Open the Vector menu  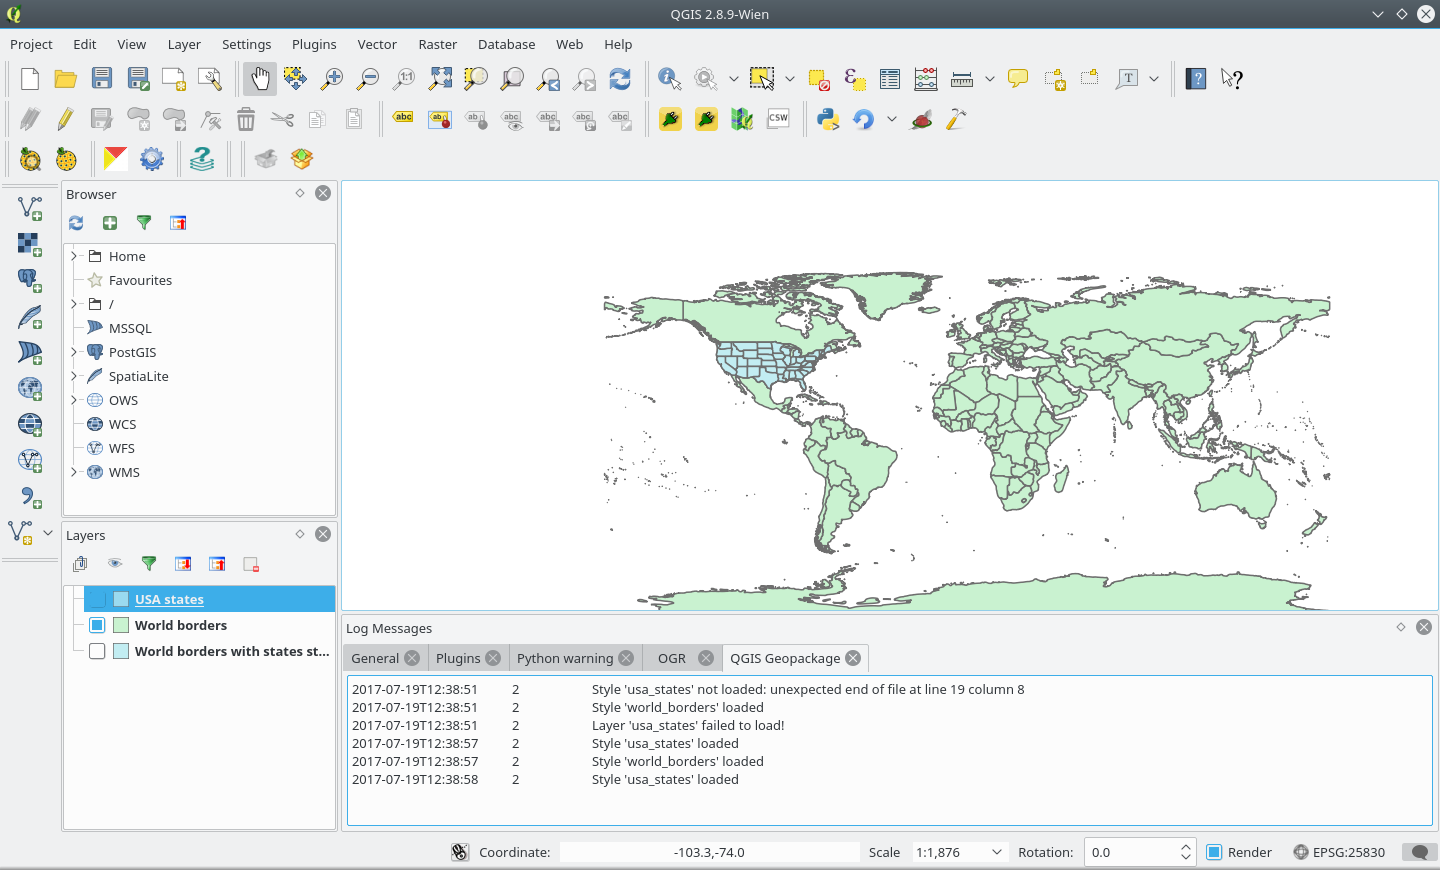click(377, 44)
